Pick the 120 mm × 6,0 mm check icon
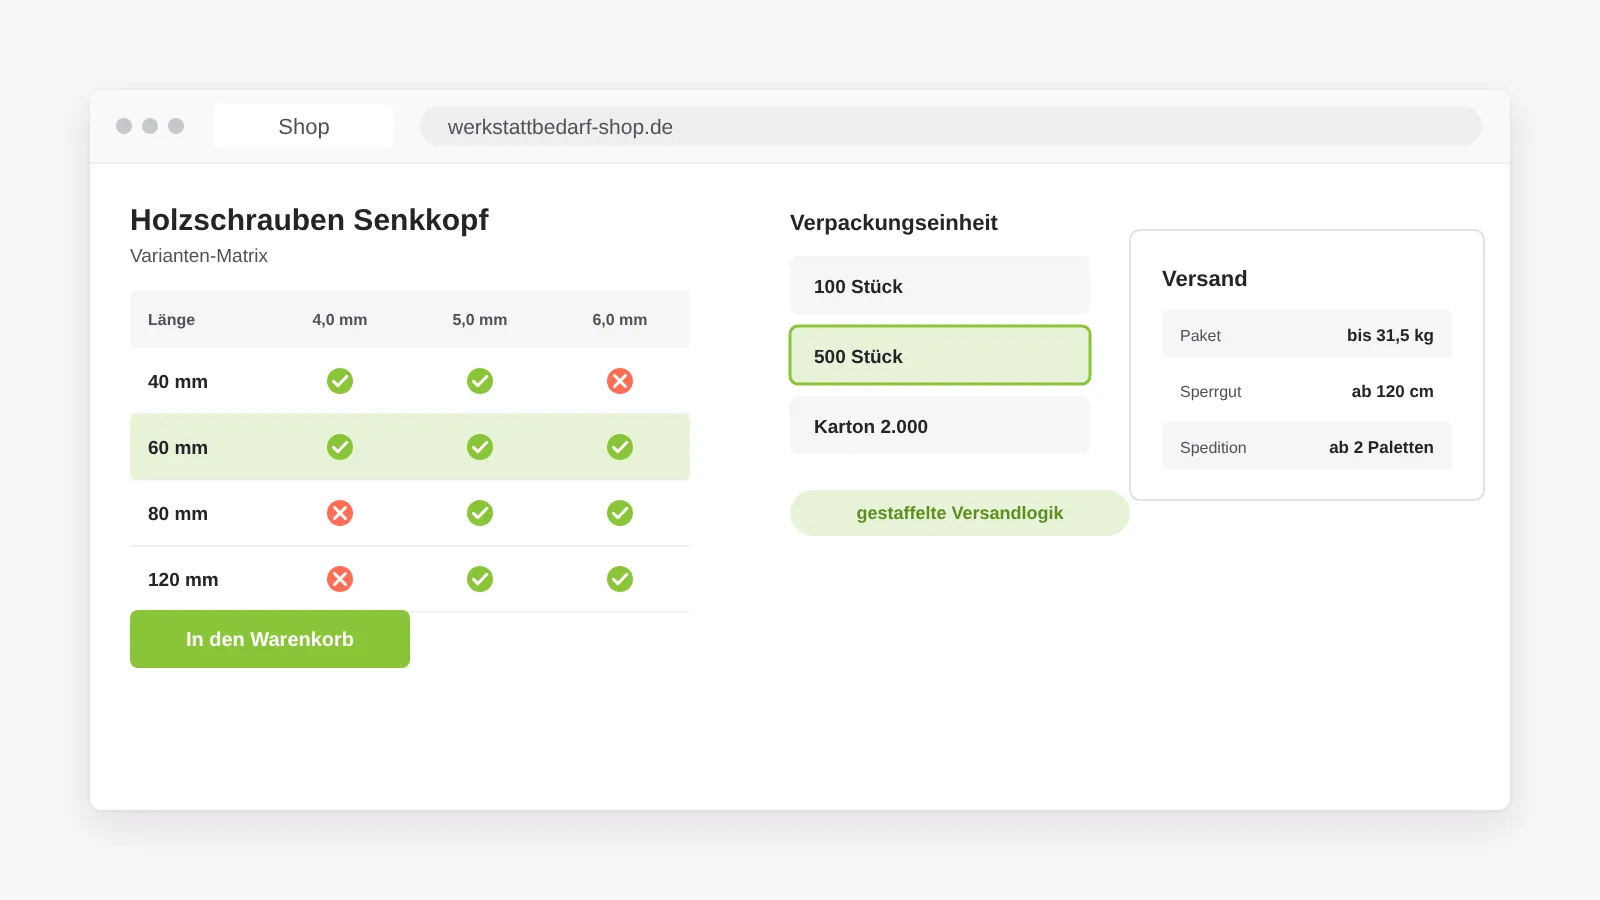The image size is (1600, 900). (x=620, y=579)
